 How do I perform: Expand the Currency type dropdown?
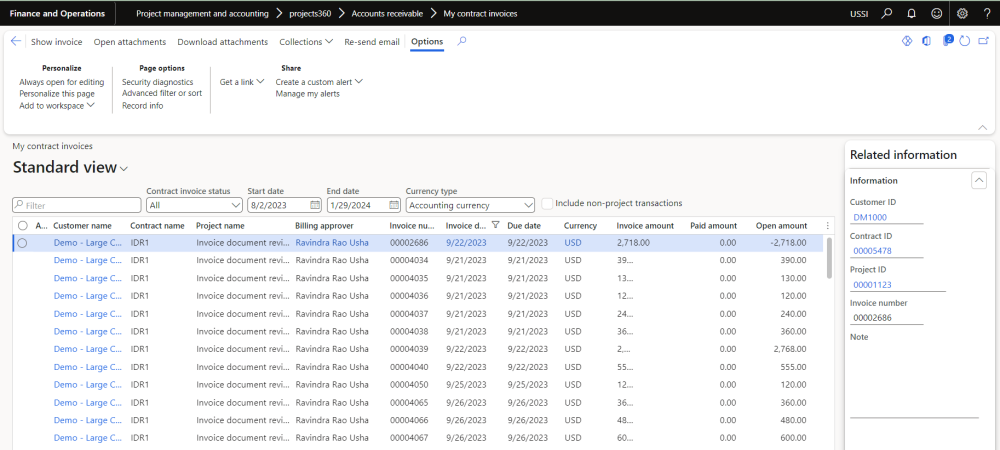[469, 205]
